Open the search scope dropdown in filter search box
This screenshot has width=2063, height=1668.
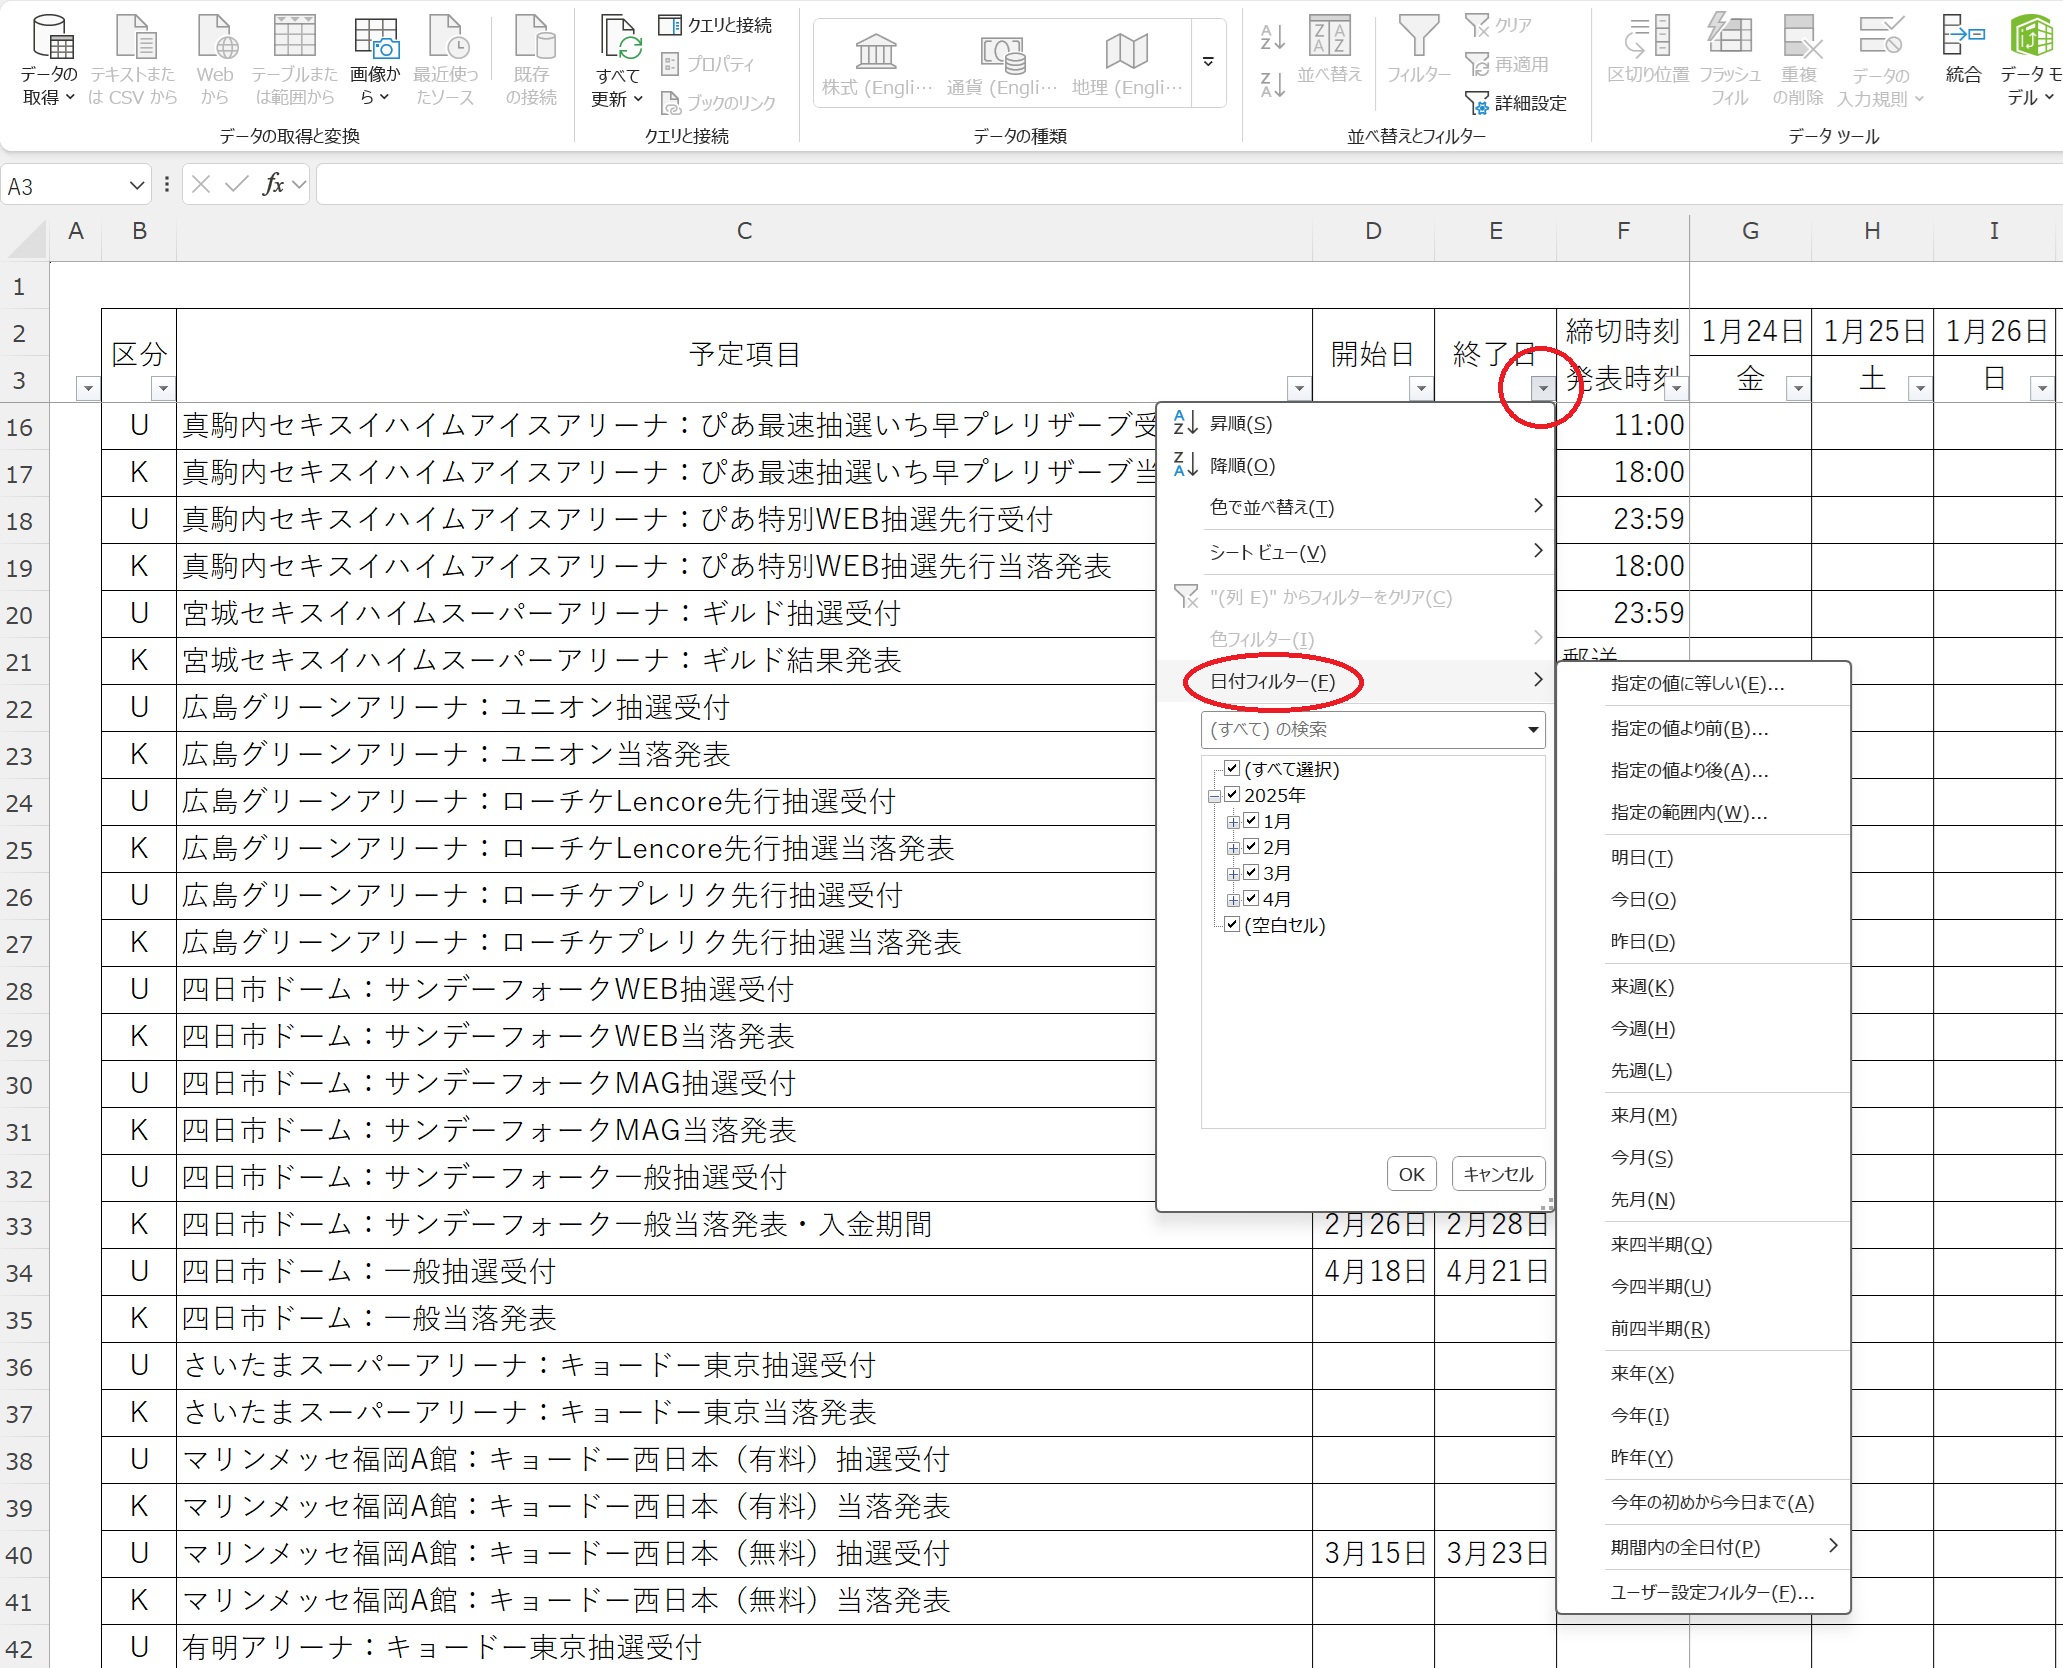click(x=1532, y=730)
